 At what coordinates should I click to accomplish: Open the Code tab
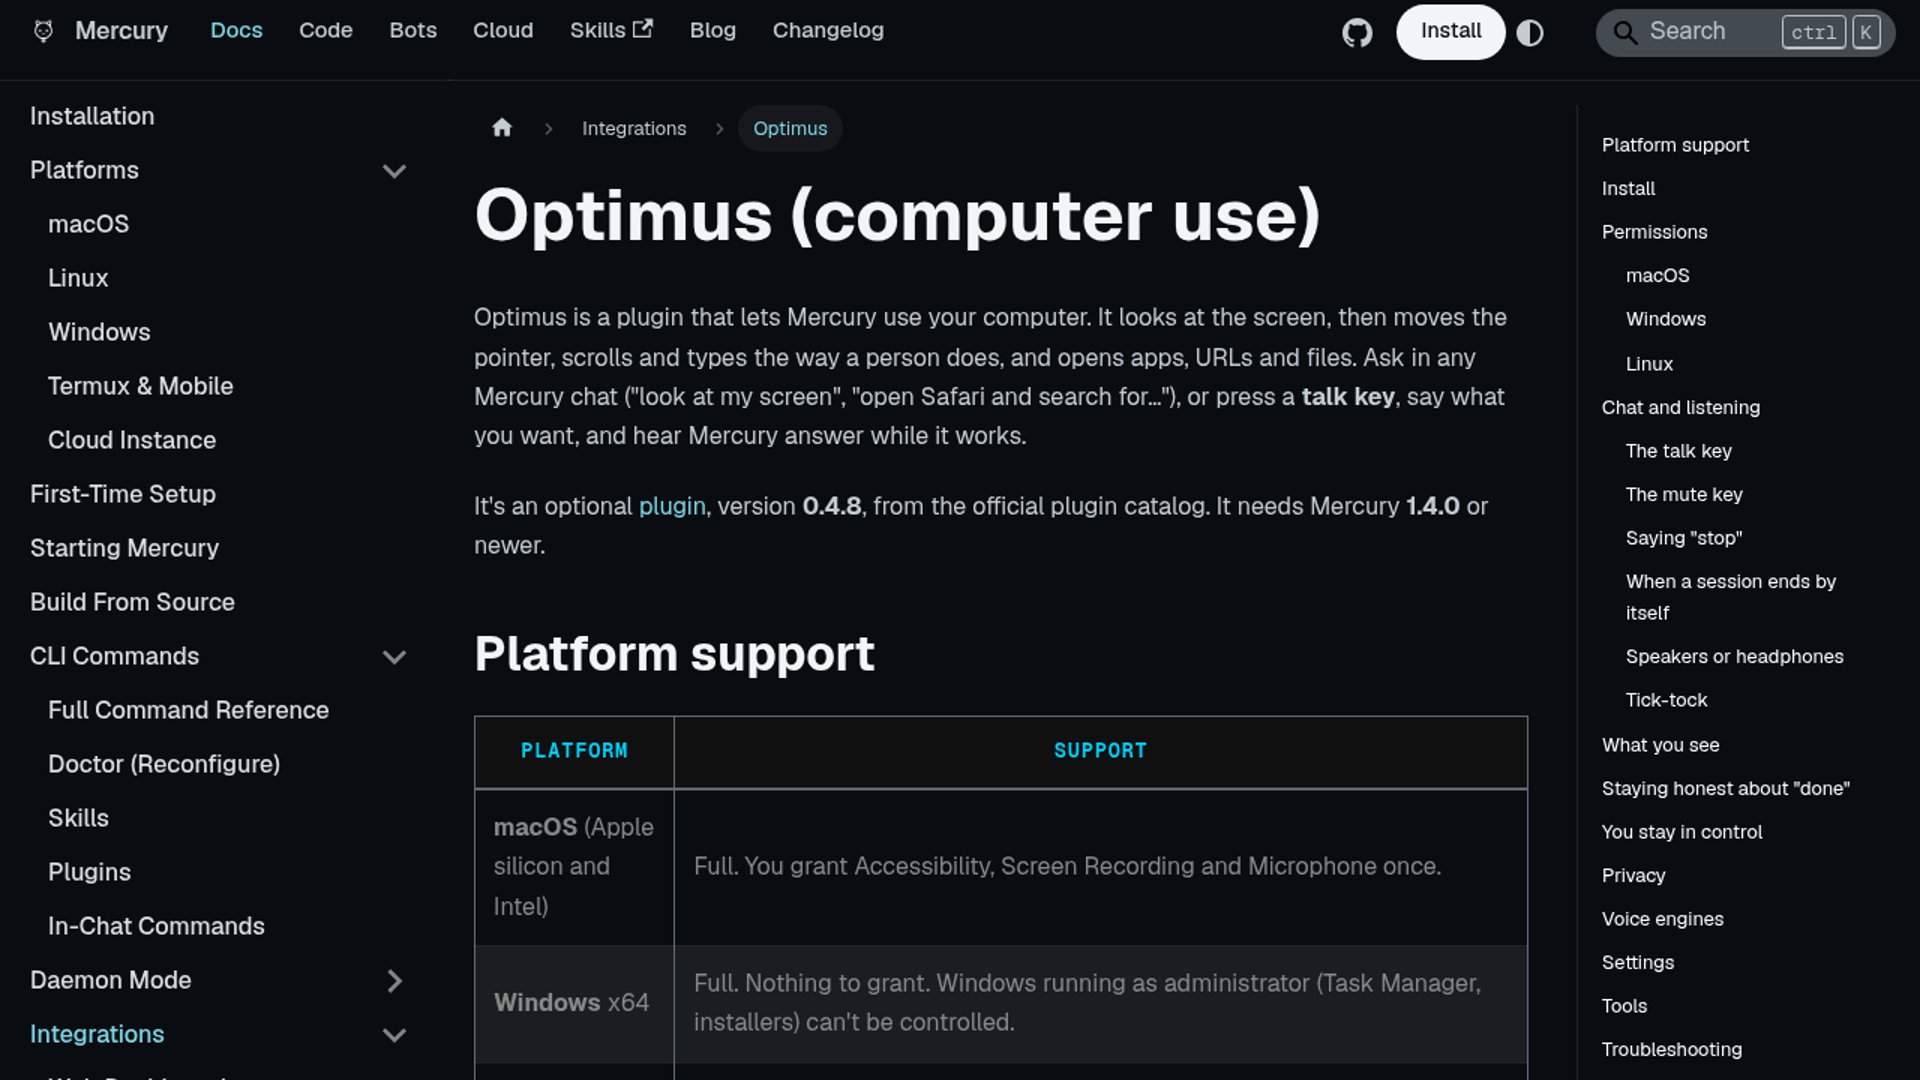(x=326, y=30)
